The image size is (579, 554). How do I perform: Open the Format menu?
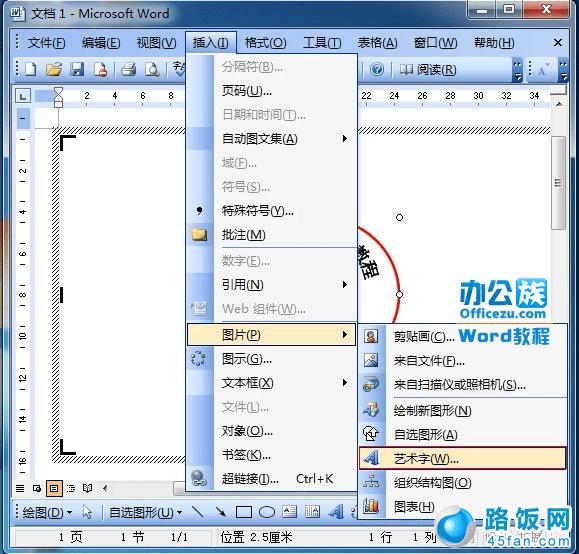coord(265,43)
